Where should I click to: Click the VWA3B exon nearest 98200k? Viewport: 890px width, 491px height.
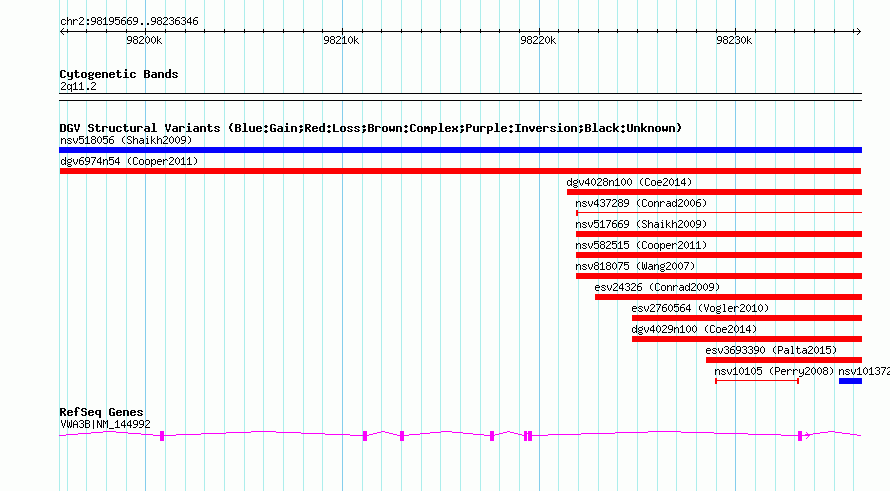point(162,436)
